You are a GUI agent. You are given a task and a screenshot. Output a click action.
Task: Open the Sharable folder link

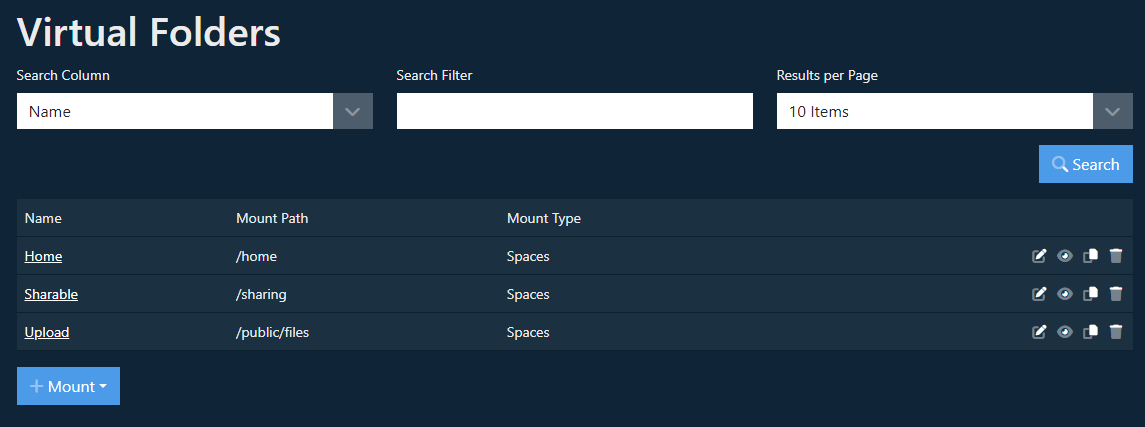[51, 294]
